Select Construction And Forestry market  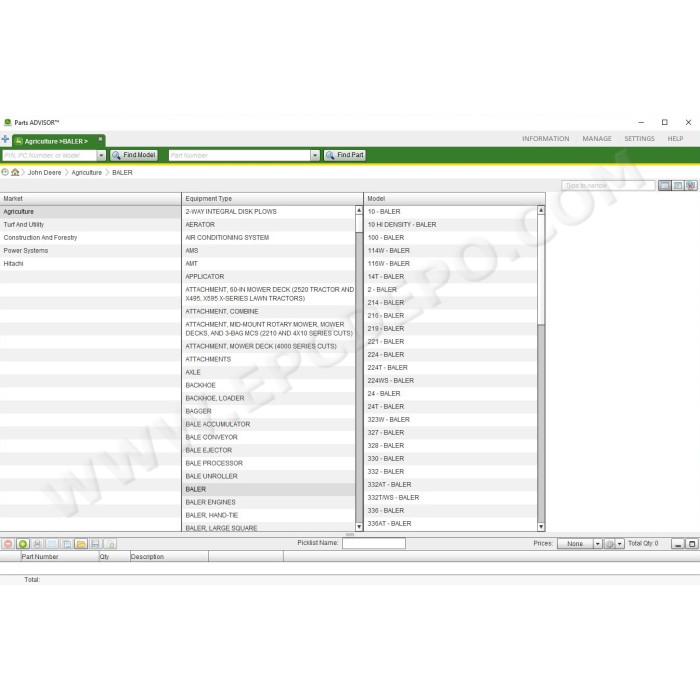pos(91,238)
